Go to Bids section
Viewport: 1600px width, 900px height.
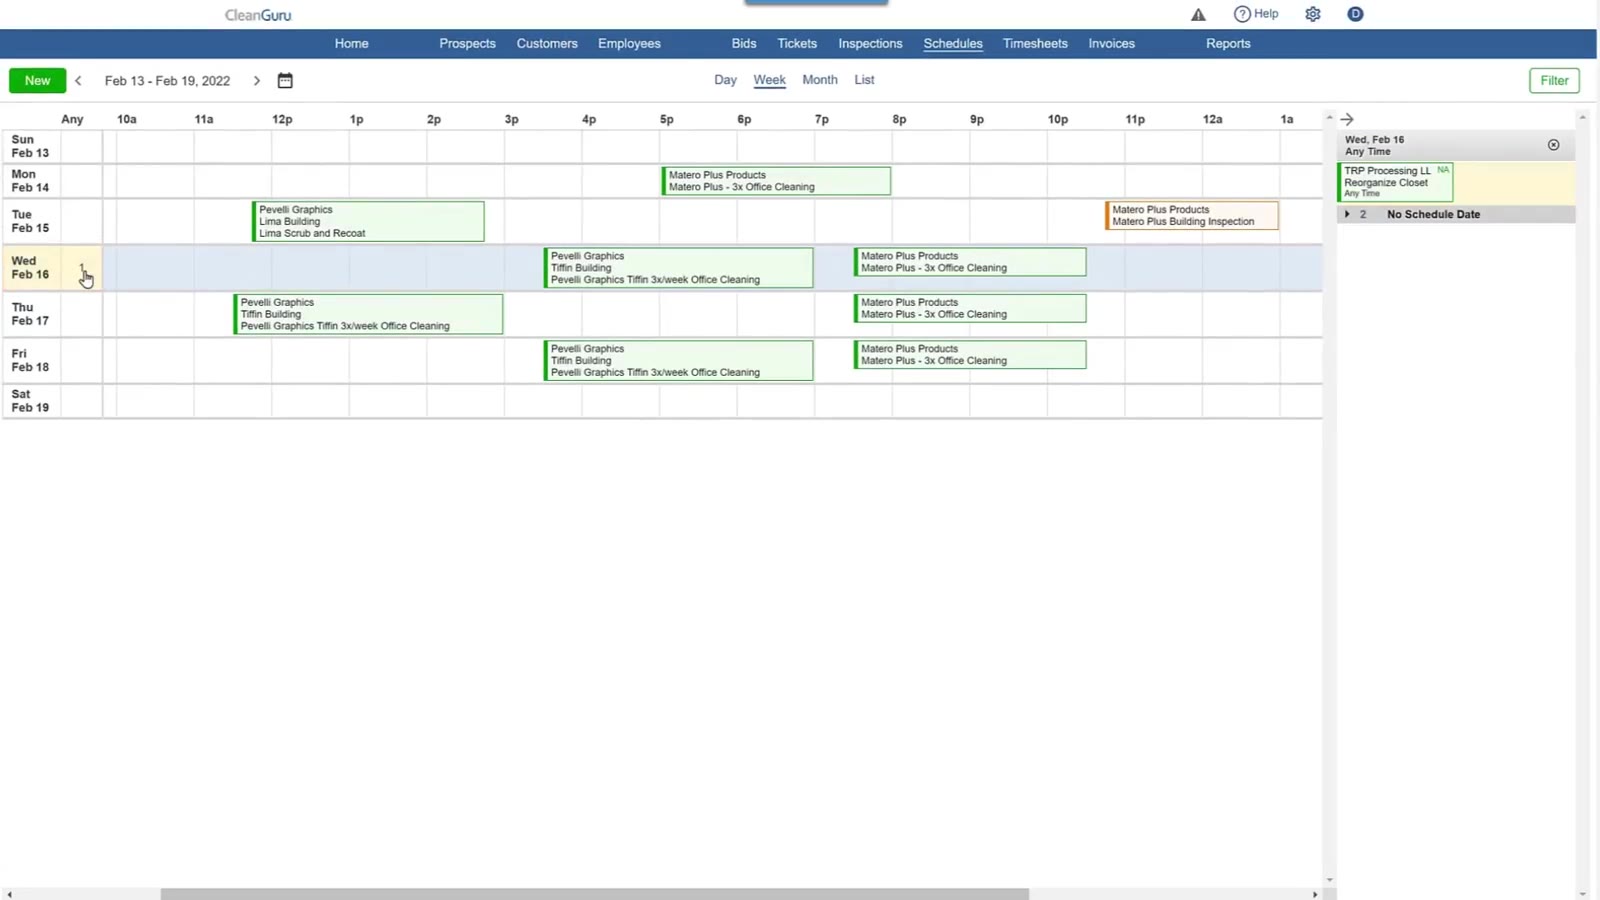(x=744, y=44)
